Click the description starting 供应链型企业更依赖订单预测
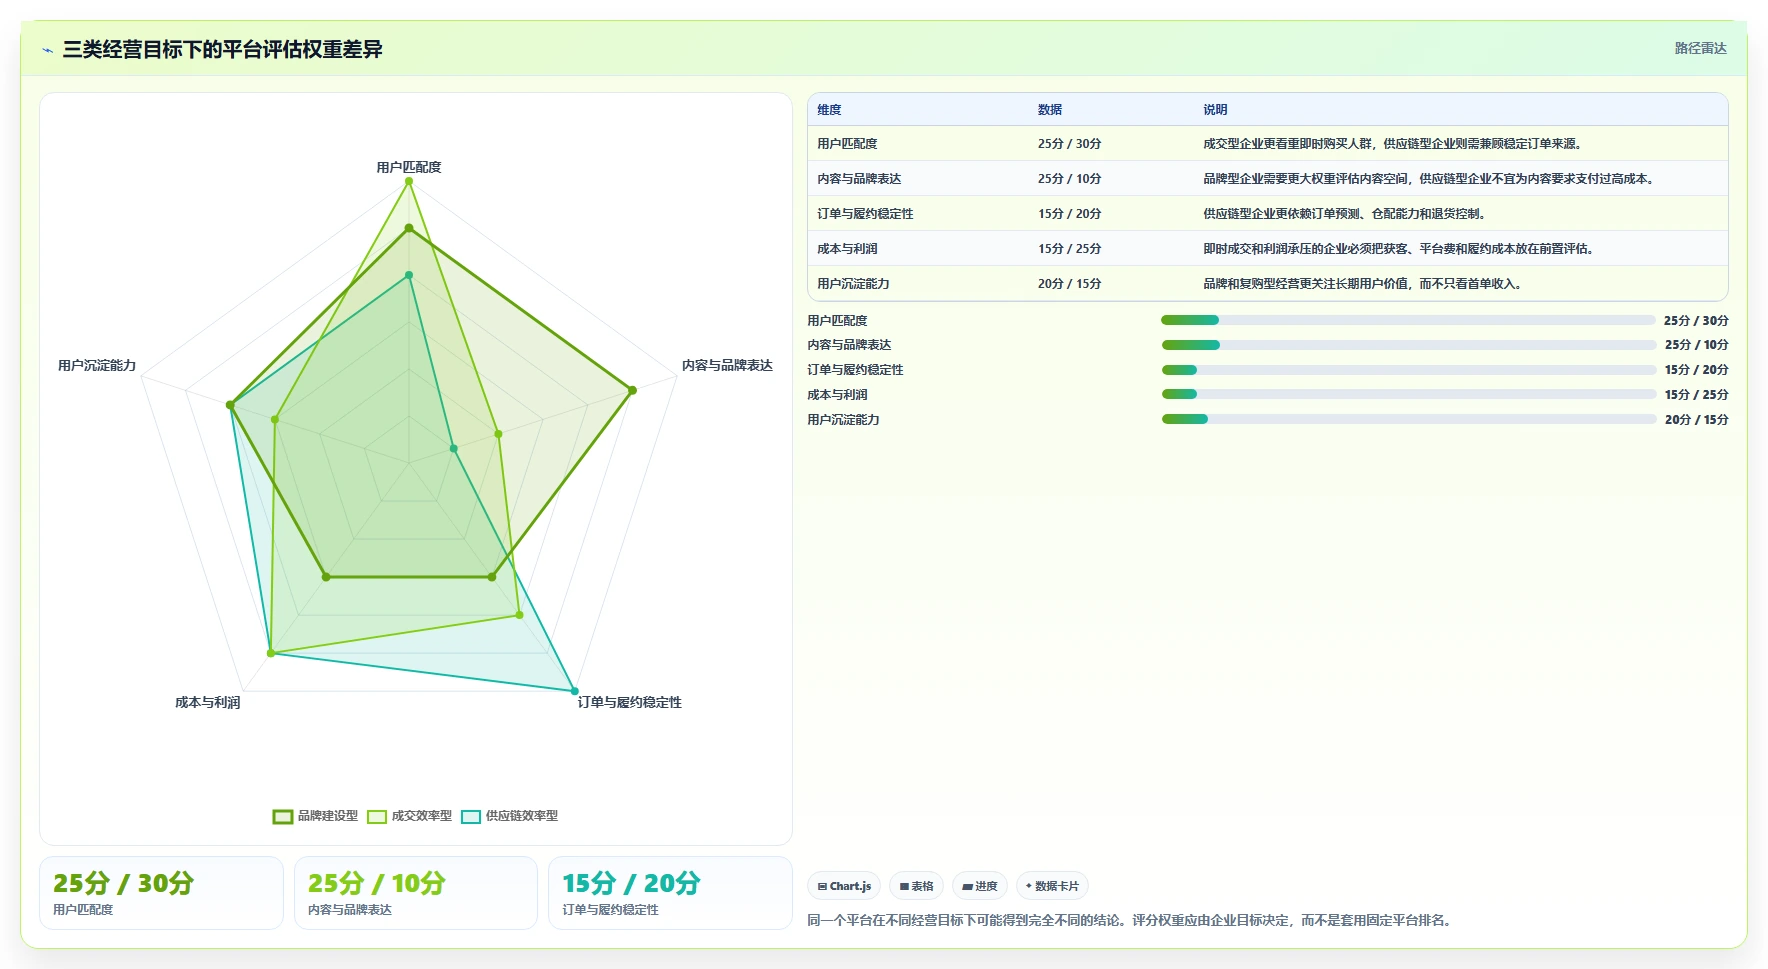The height and width of the screenshot is (969, 1768). click(x=1346, y=214)
